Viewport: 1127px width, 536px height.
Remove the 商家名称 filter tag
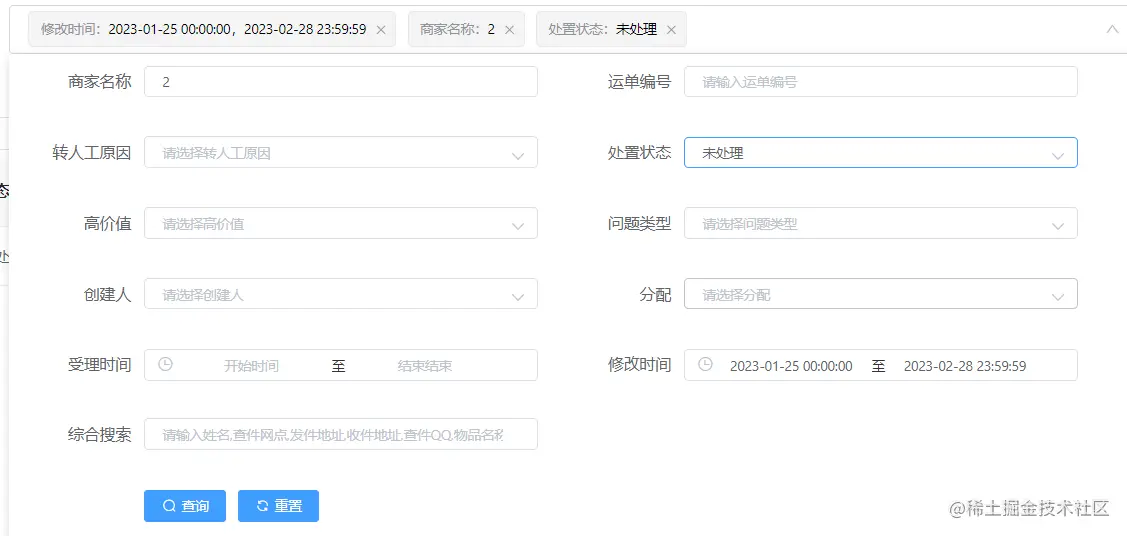tap(510, 29)
